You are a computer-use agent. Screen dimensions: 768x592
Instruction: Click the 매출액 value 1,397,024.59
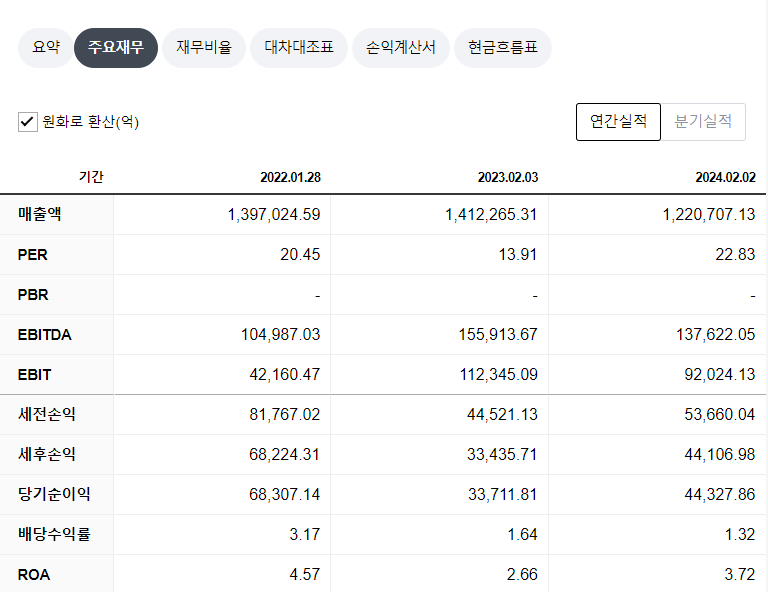[x=274, y=214]
